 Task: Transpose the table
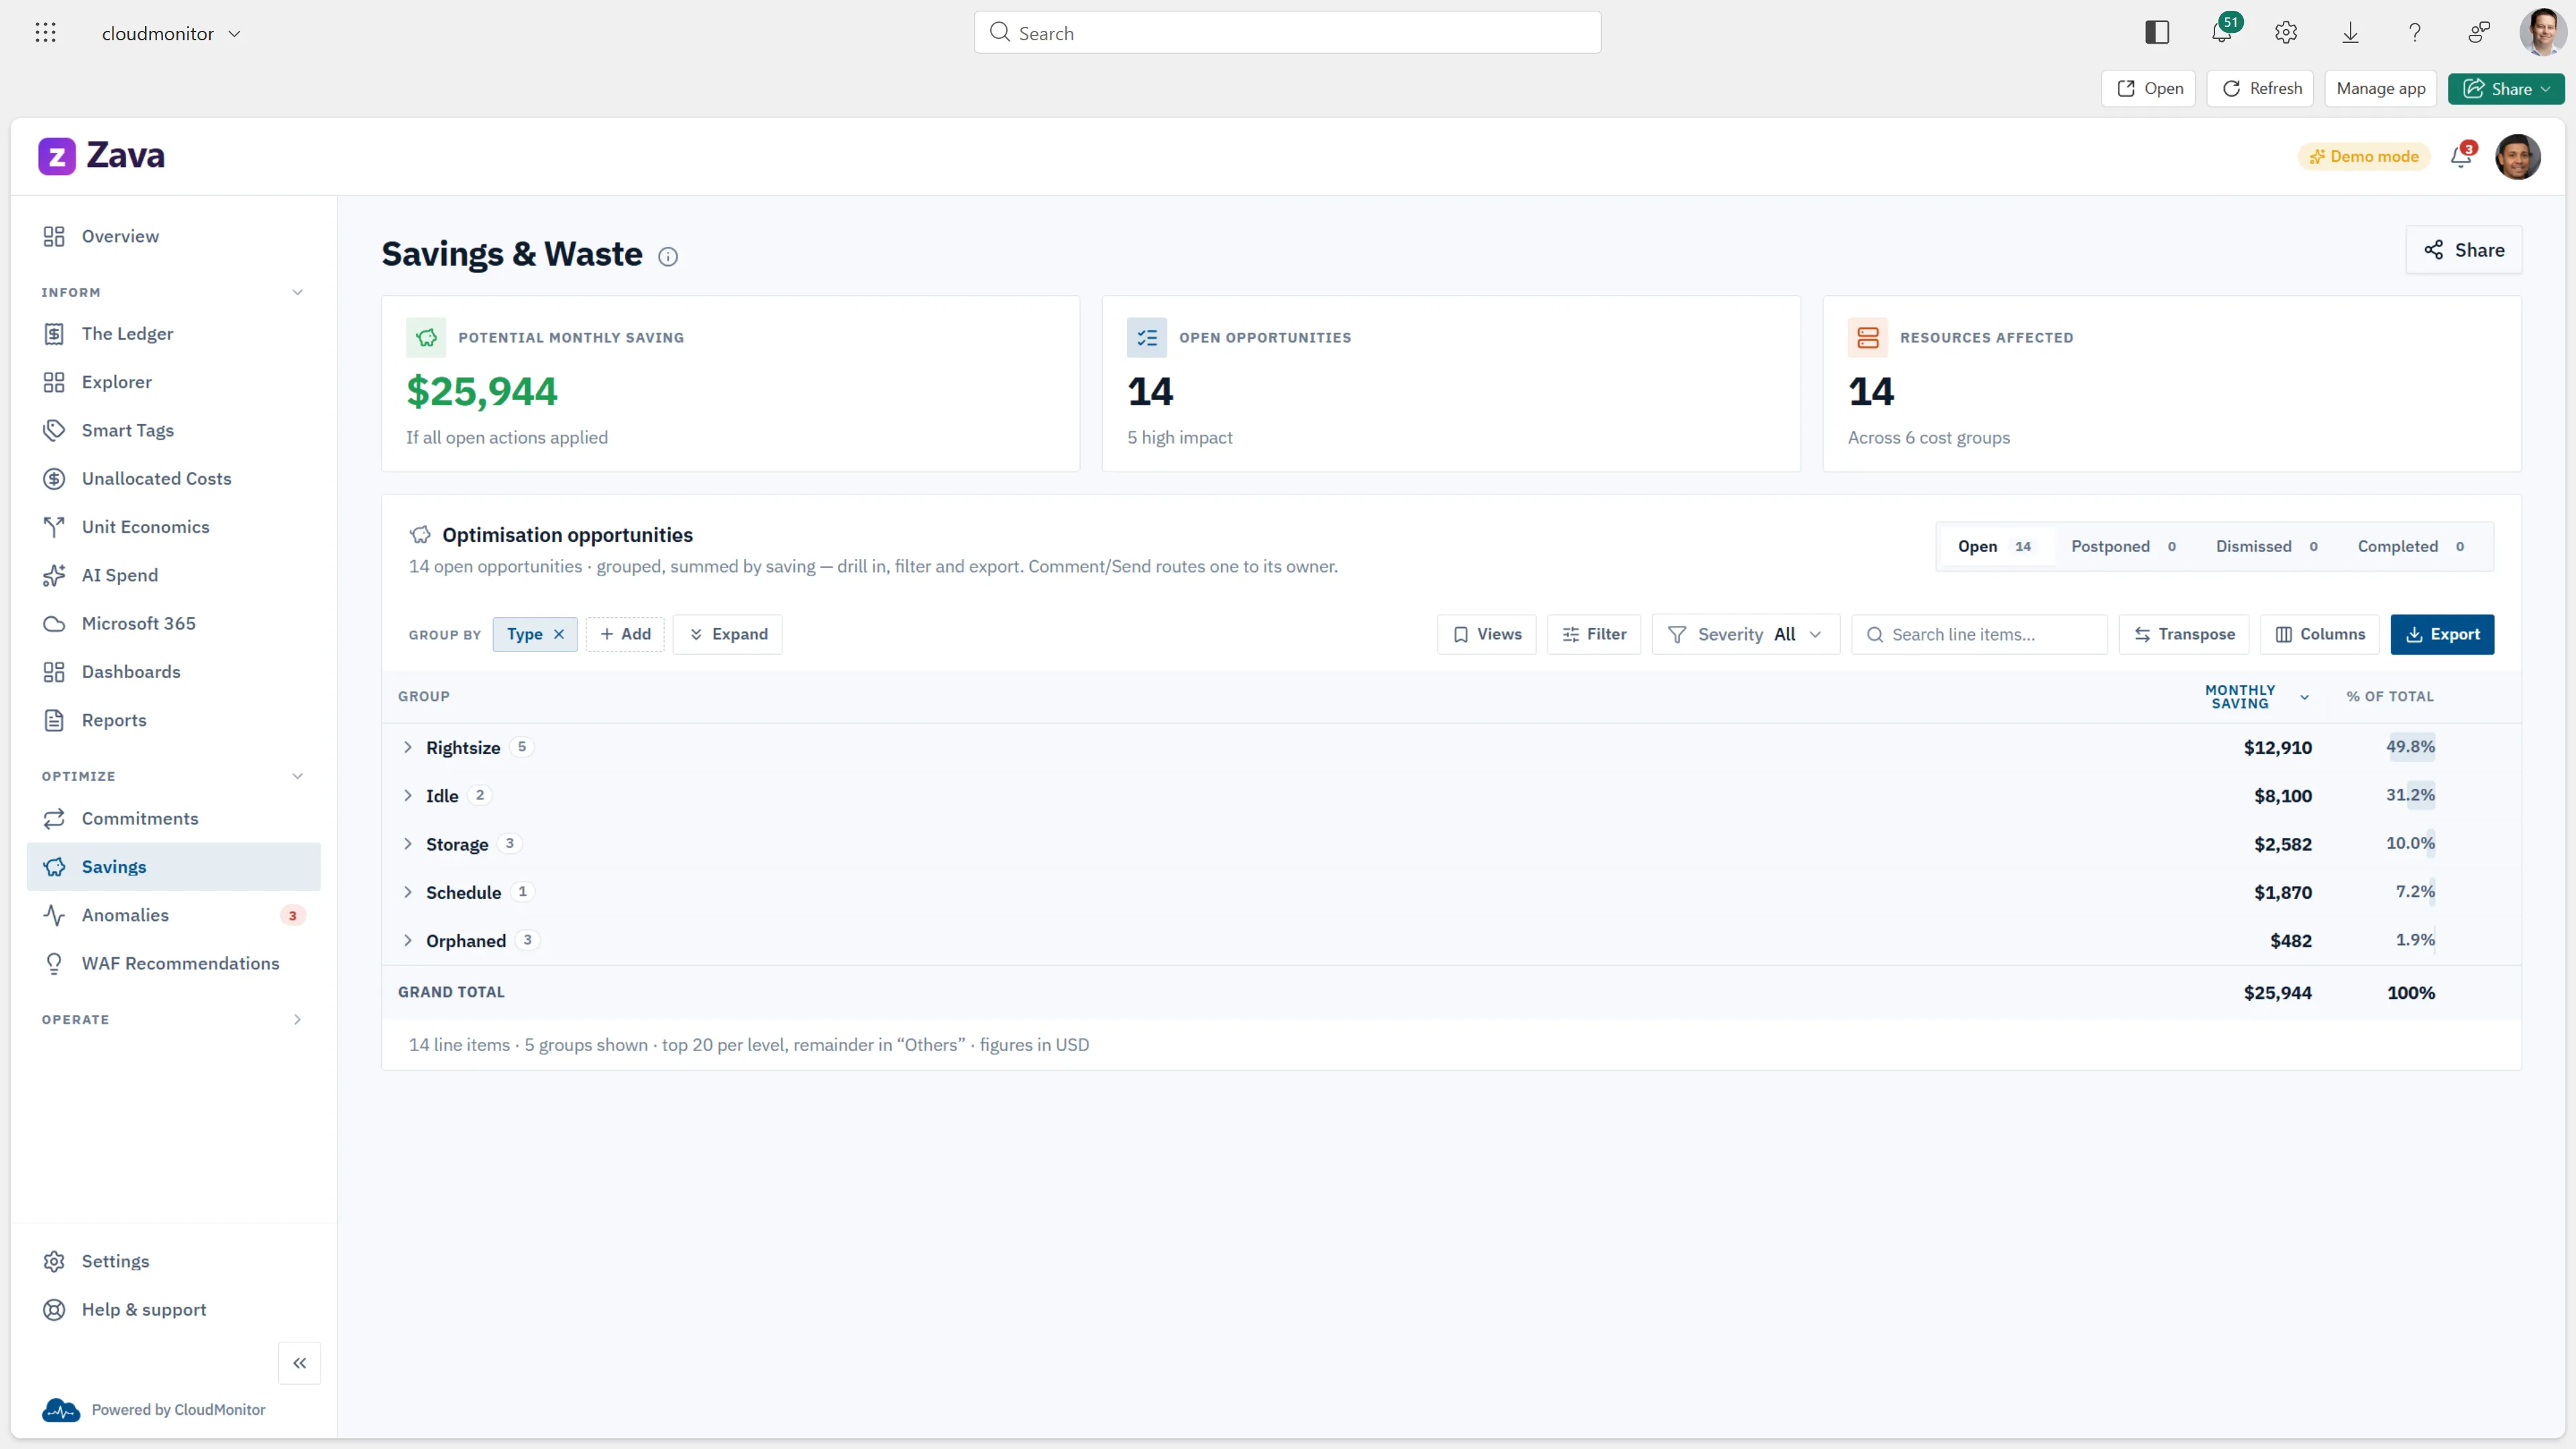tap(2184, 634)
